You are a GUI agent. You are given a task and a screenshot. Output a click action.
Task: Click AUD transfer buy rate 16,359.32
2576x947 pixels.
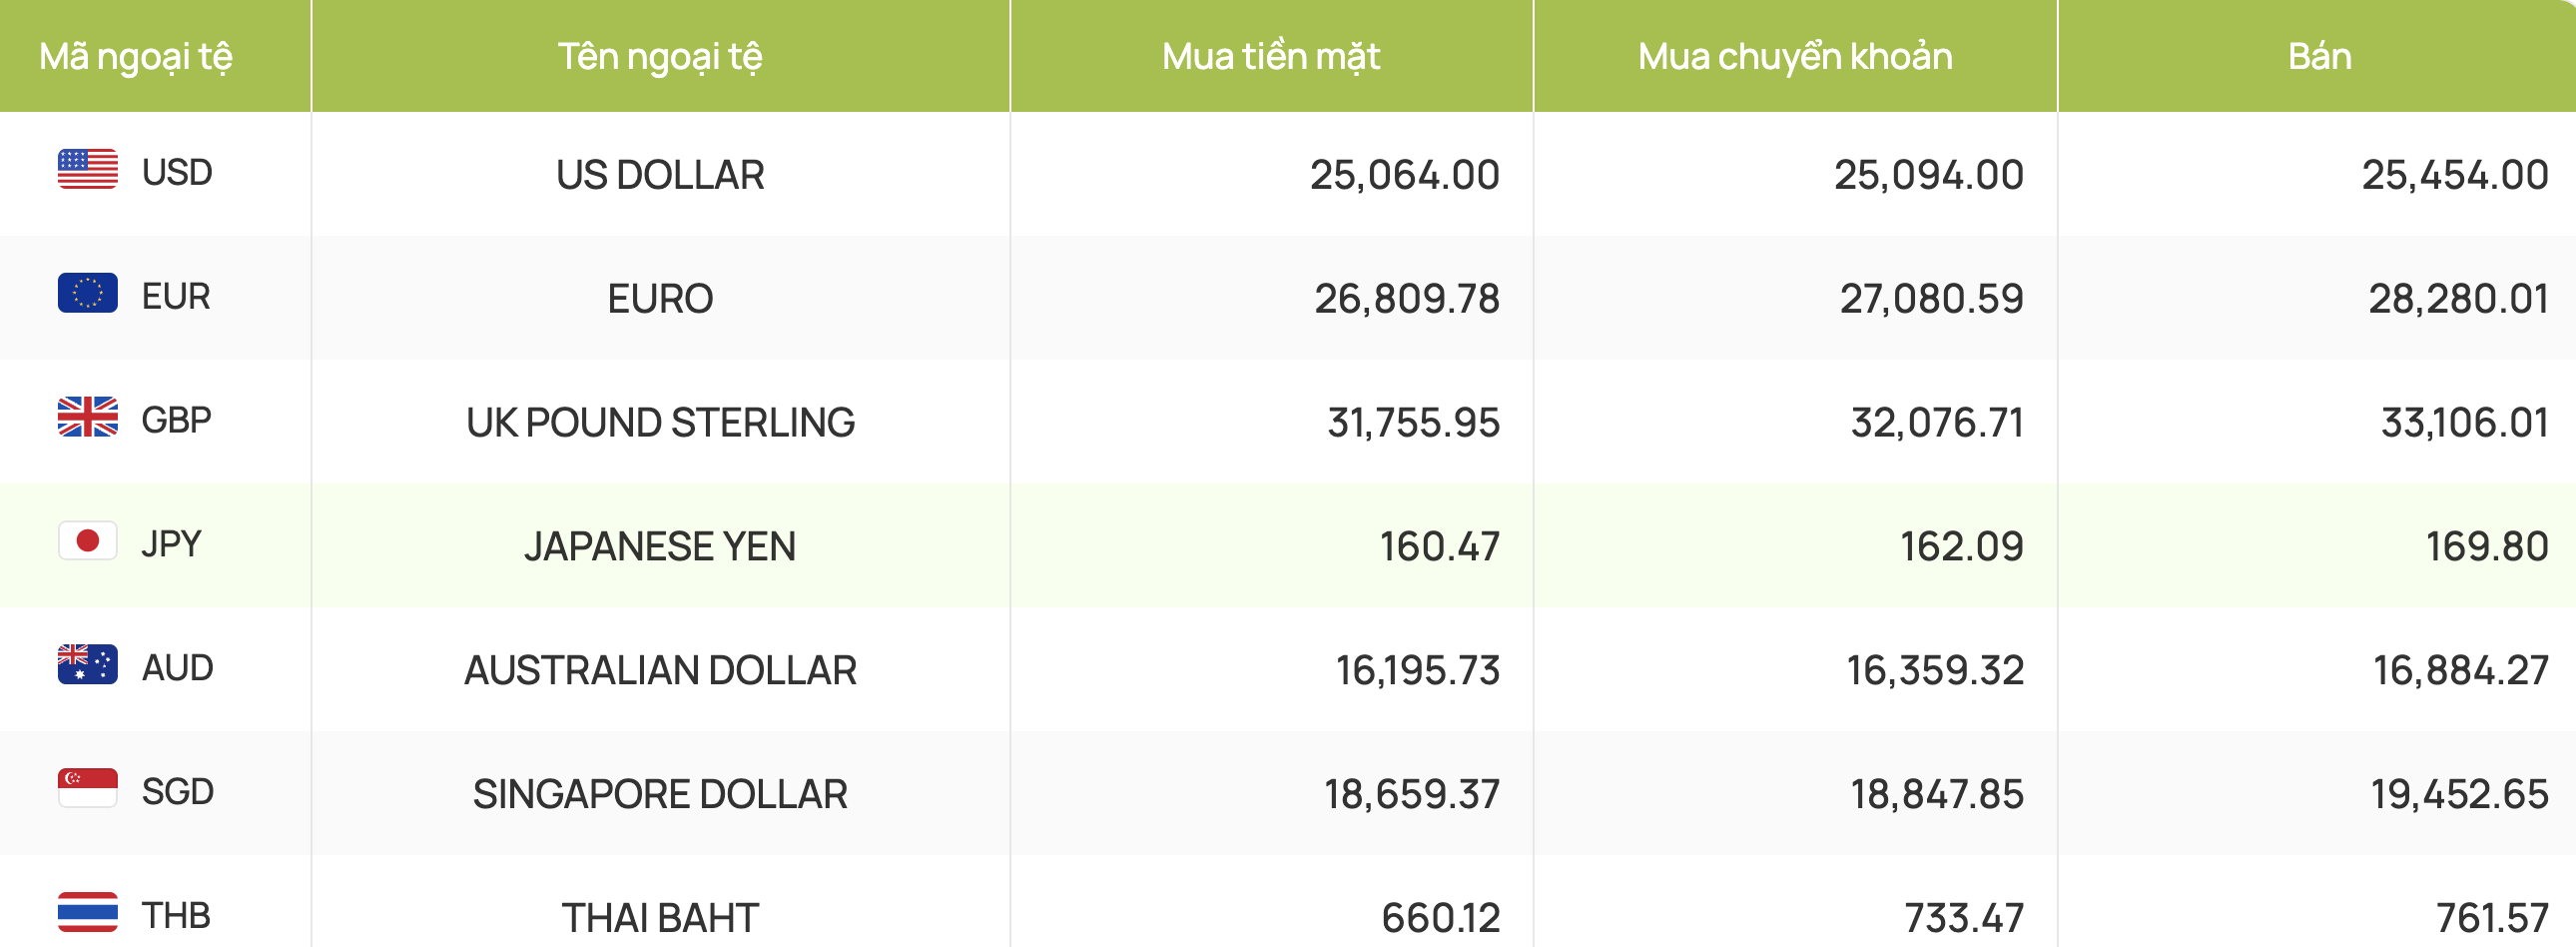pos(1935,670)
